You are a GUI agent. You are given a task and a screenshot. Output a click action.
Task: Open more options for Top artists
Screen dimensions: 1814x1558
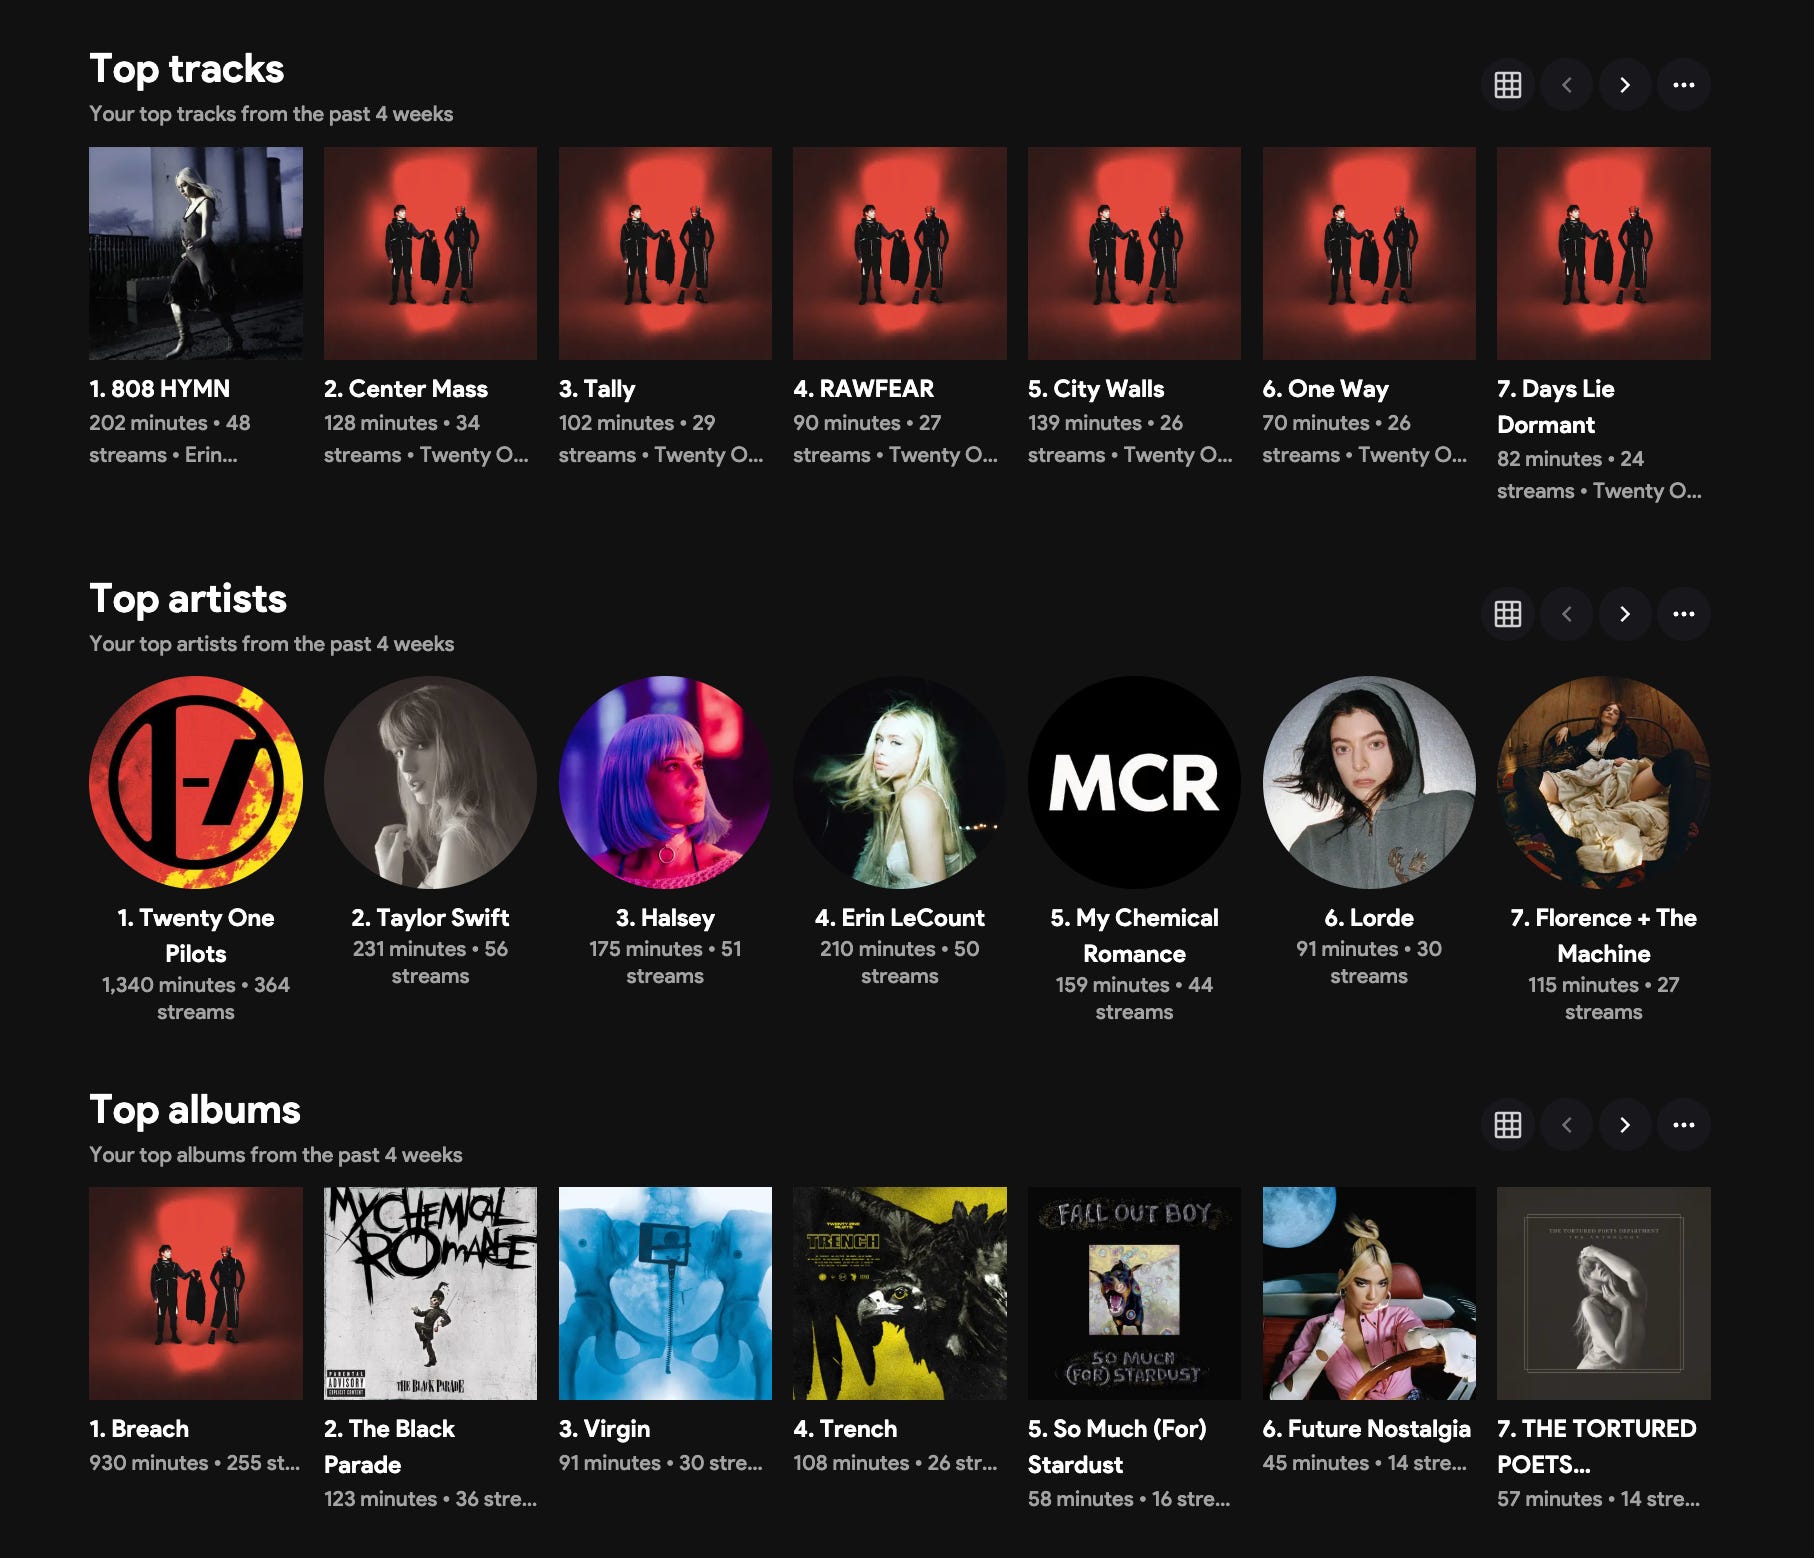pyautogui.click(x=1684, y=614)
